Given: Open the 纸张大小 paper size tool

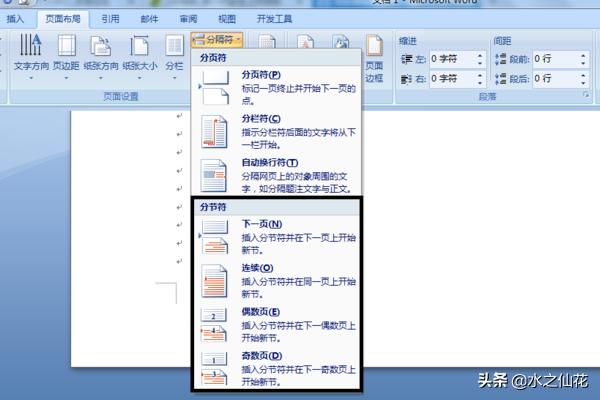Looking at the screenshot, I should point(140,56).
